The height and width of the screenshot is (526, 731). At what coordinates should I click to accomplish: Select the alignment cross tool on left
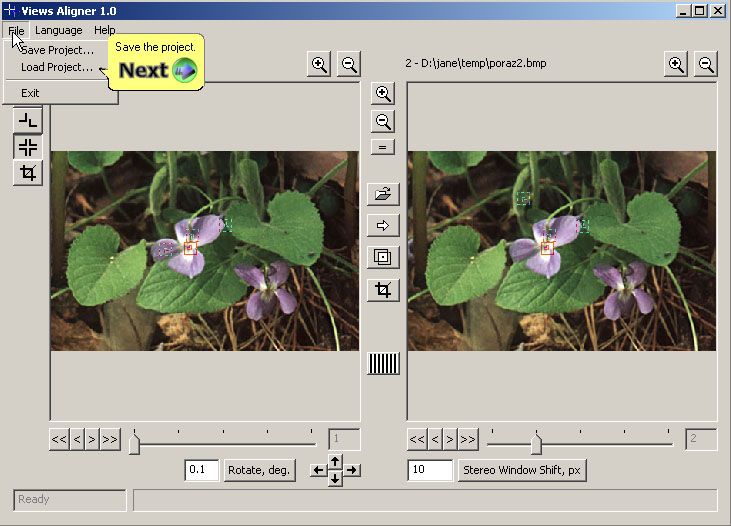(28, 147)
